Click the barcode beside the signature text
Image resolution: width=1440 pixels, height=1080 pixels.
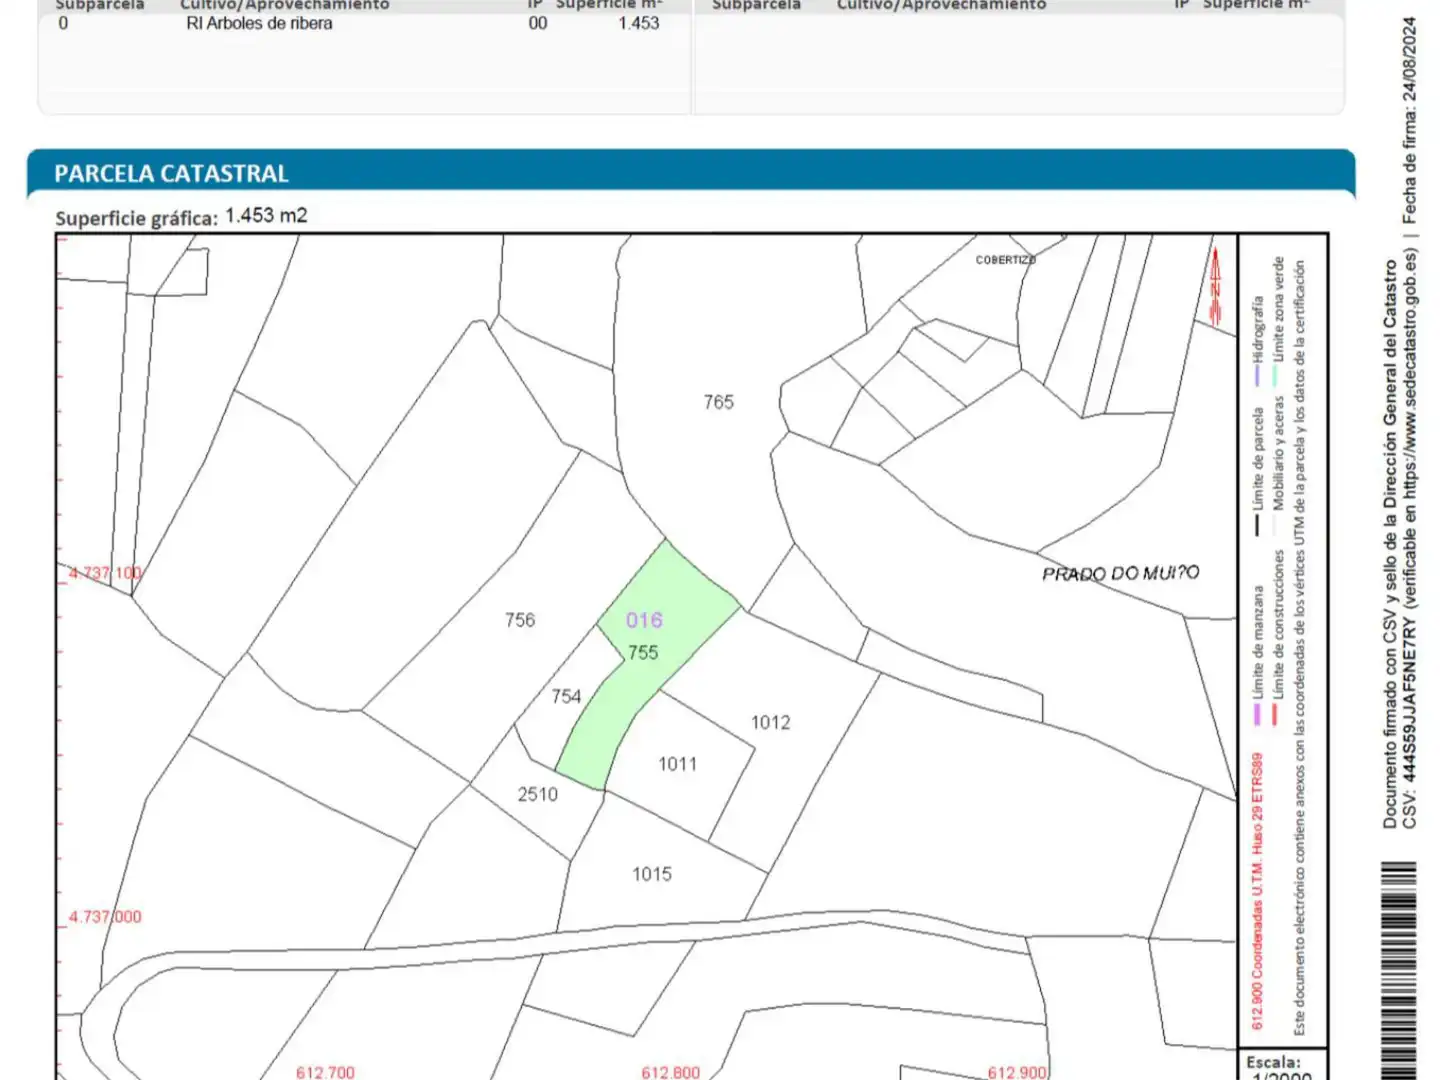pos(1398,970)
